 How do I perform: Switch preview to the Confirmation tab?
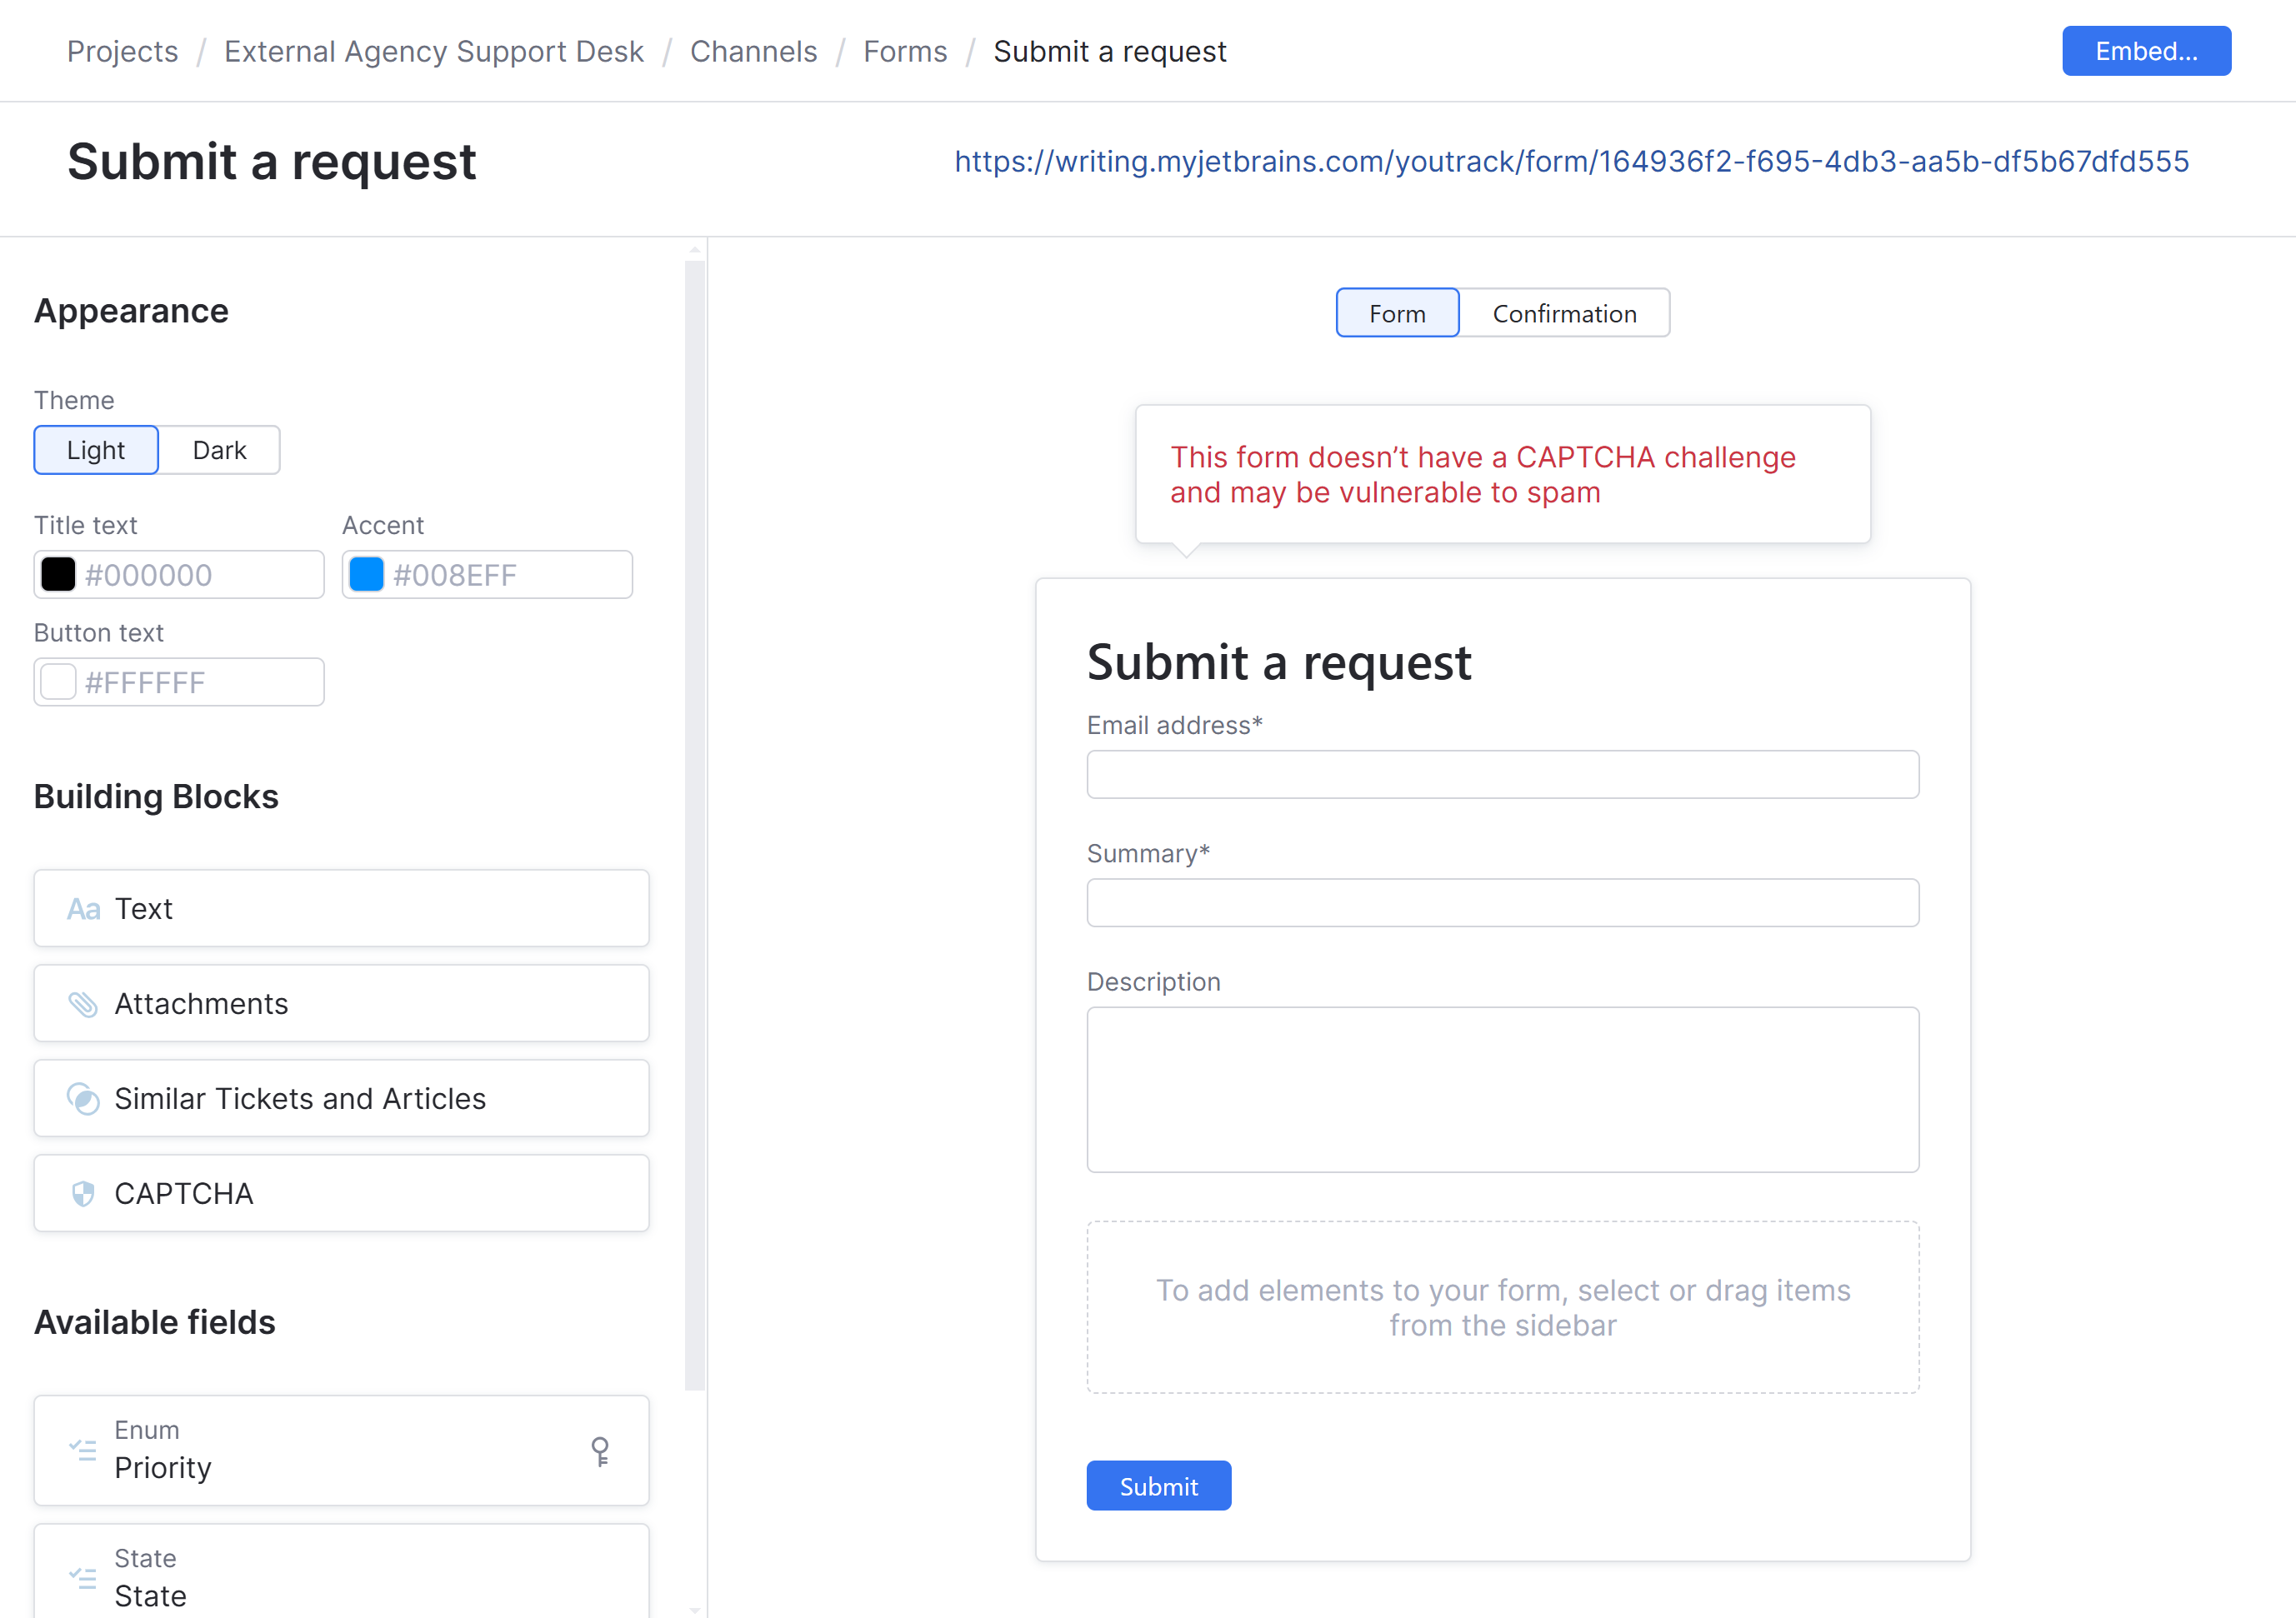tap(1564, 314)
